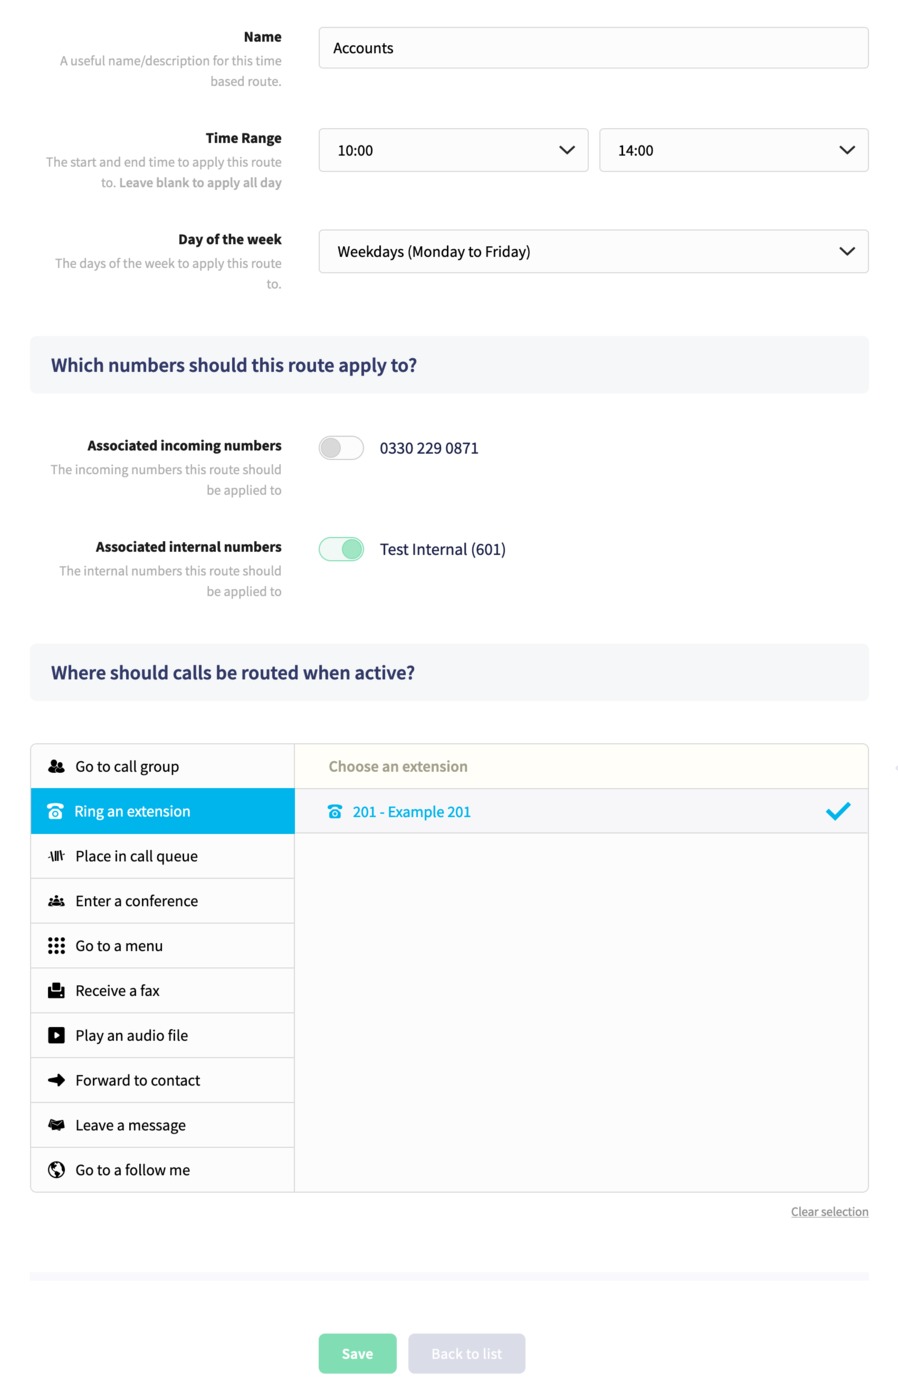Click the play audio file icon
Viewport: 898px width, 1400px height.
coord(56,1035)
